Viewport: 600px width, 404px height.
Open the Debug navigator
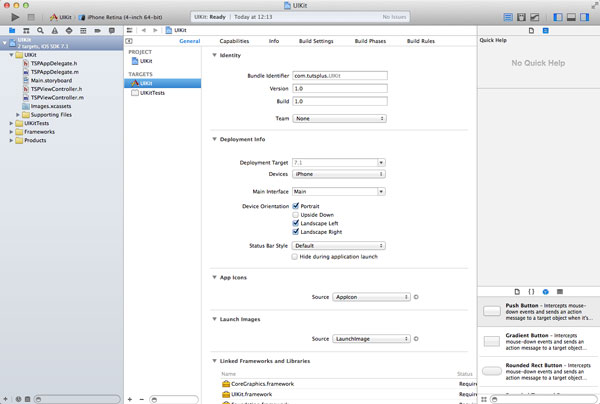point(83,31)
